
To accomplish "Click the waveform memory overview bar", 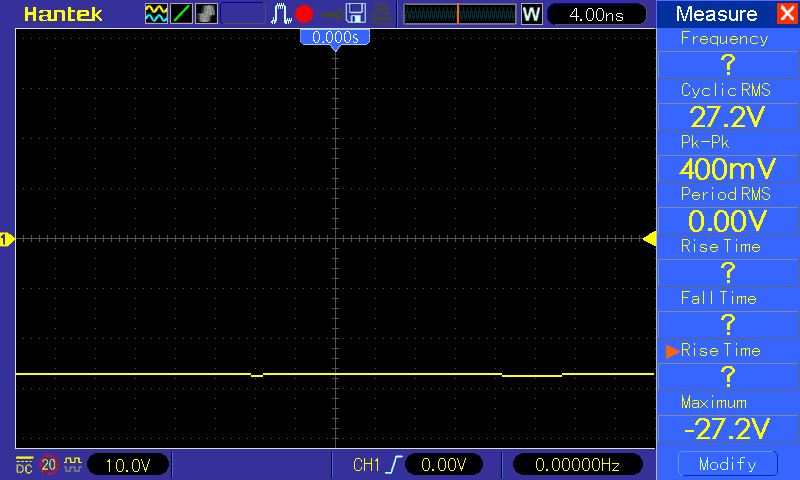I will (x=460, y=14).
